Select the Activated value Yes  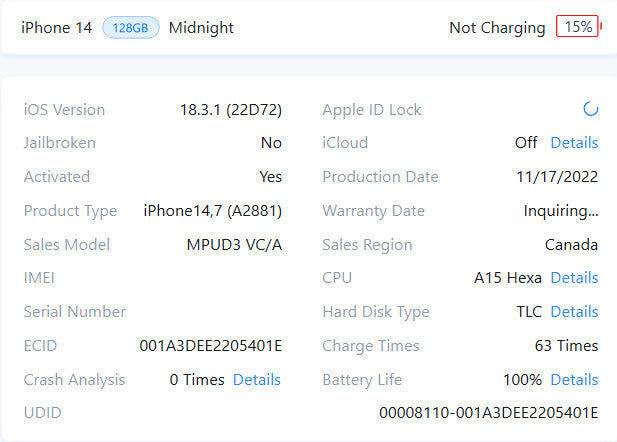[270, 177]
